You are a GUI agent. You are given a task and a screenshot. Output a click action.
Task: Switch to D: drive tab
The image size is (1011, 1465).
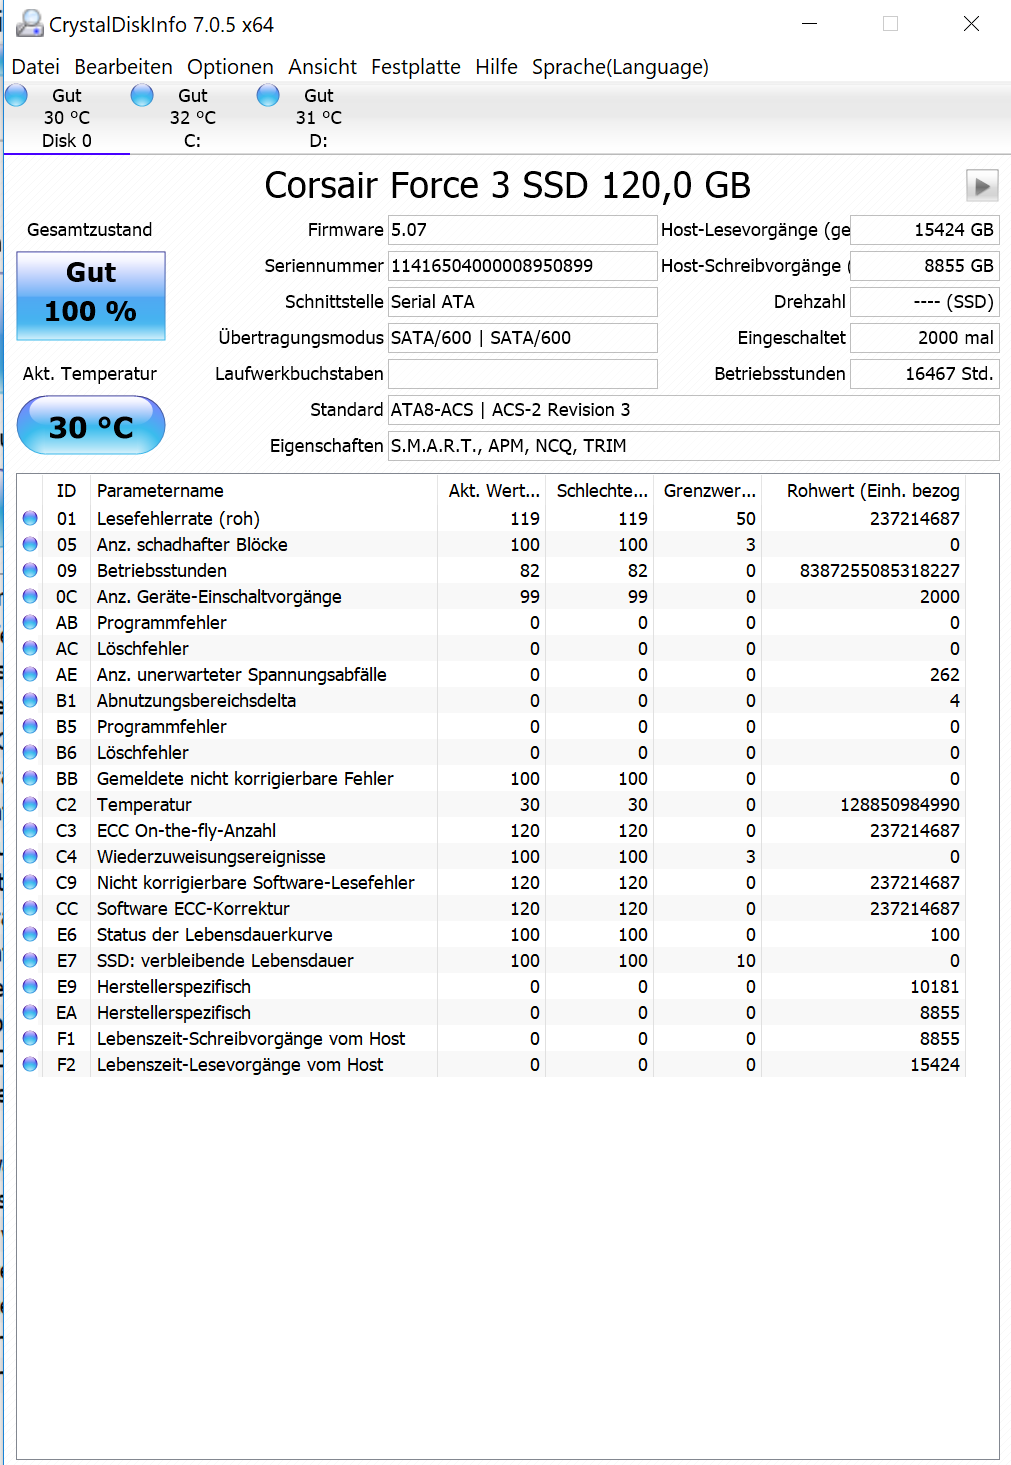click(x=319, y=118)
